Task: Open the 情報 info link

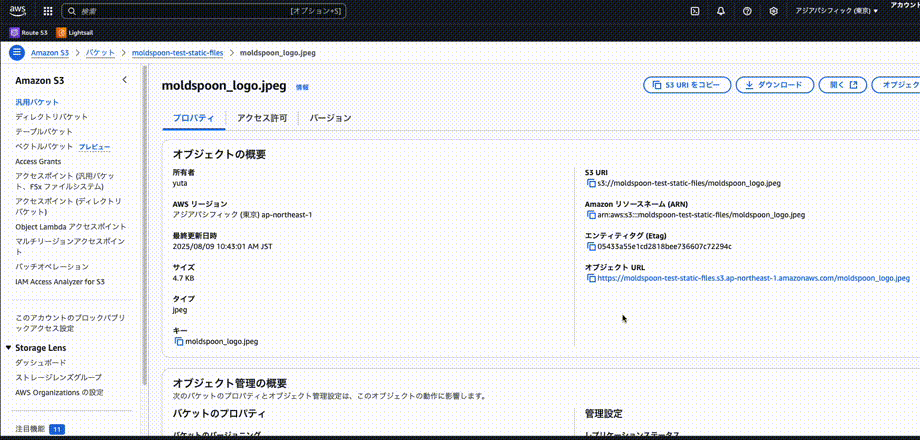Action: pos(302,87)
